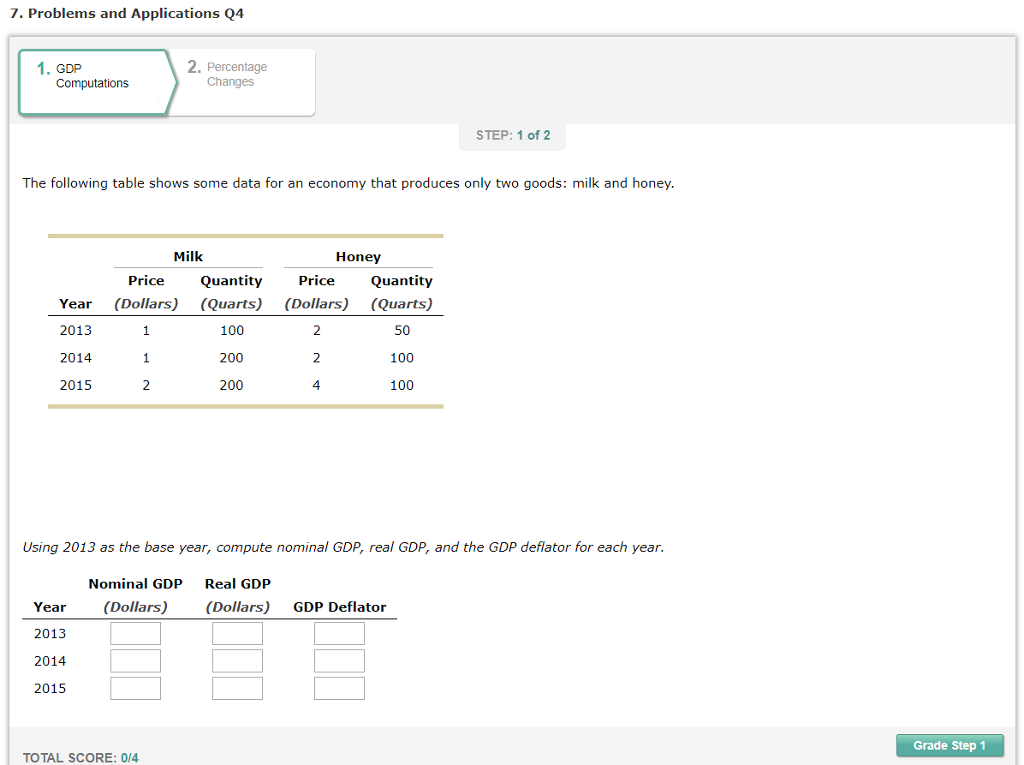Select the Honey column header in the table
The width and height of the screenshot is (1024, 765).
click(x=357, y=256)
